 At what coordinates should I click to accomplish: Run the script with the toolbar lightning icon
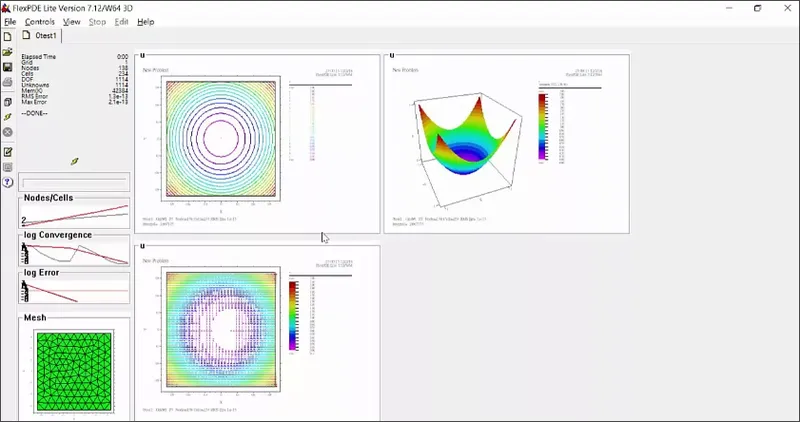tap(7, 117)
